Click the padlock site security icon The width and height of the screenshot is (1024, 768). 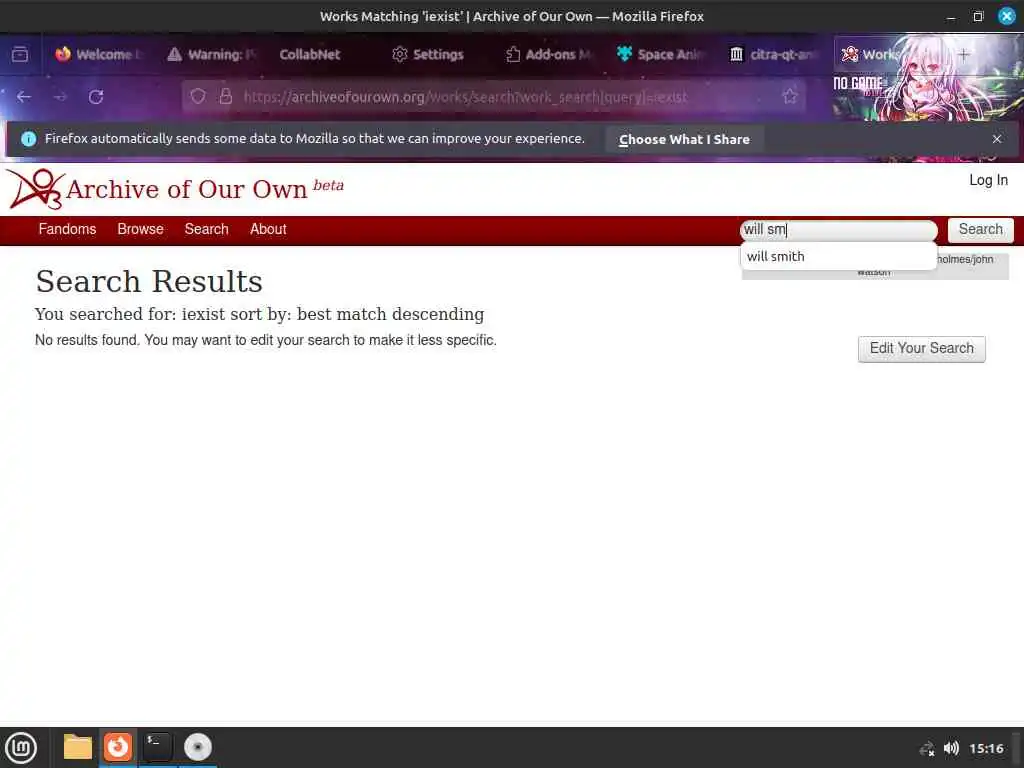(x=226, y=97)
